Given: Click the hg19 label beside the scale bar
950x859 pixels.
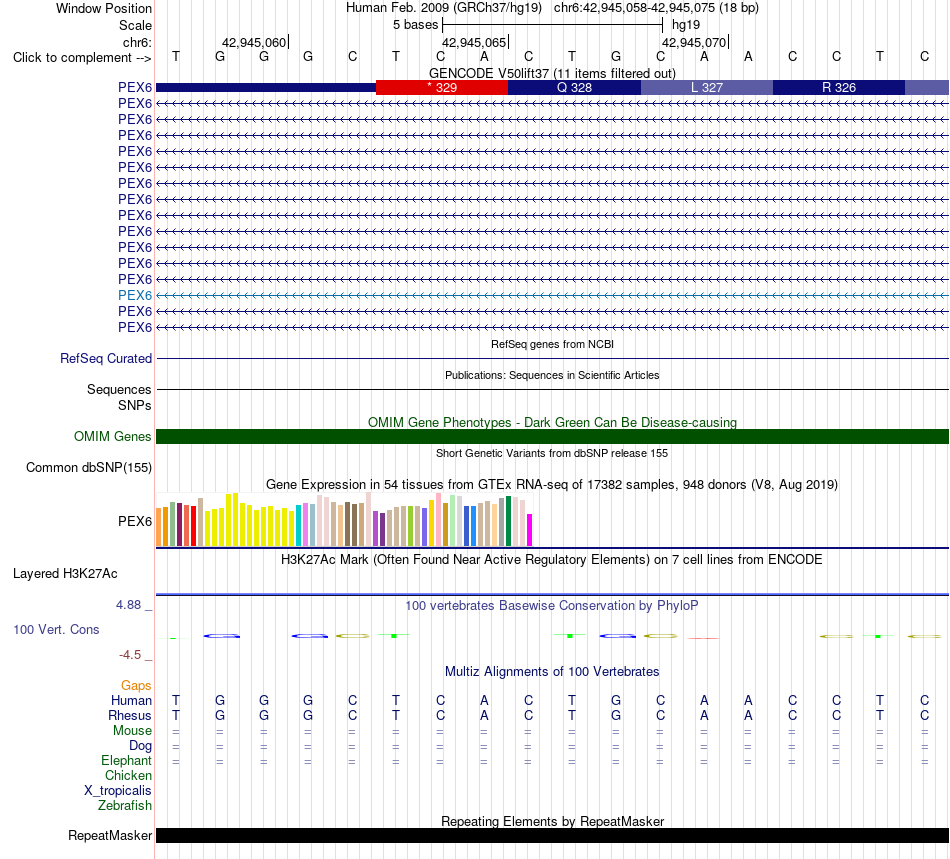Looking at the screenshot, I should [686, 25].
